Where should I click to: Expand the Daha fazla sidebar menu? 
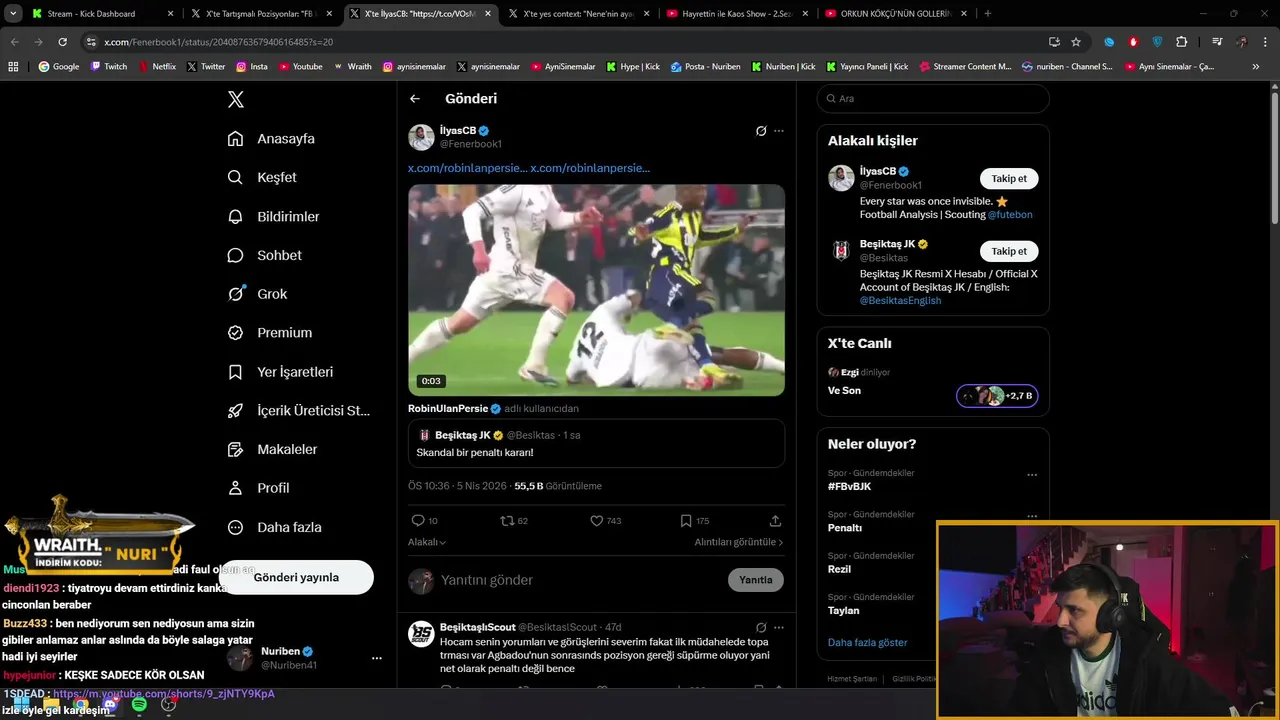275,527
